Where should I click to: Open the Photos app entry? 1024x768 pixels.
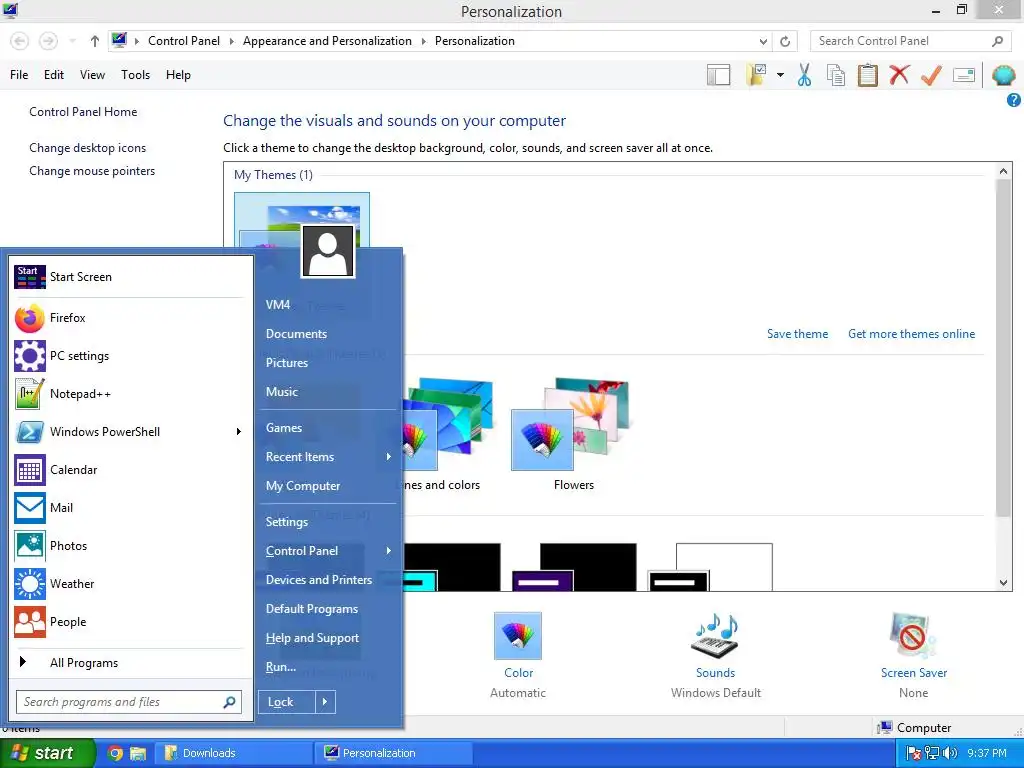click(x=128, y=546)
